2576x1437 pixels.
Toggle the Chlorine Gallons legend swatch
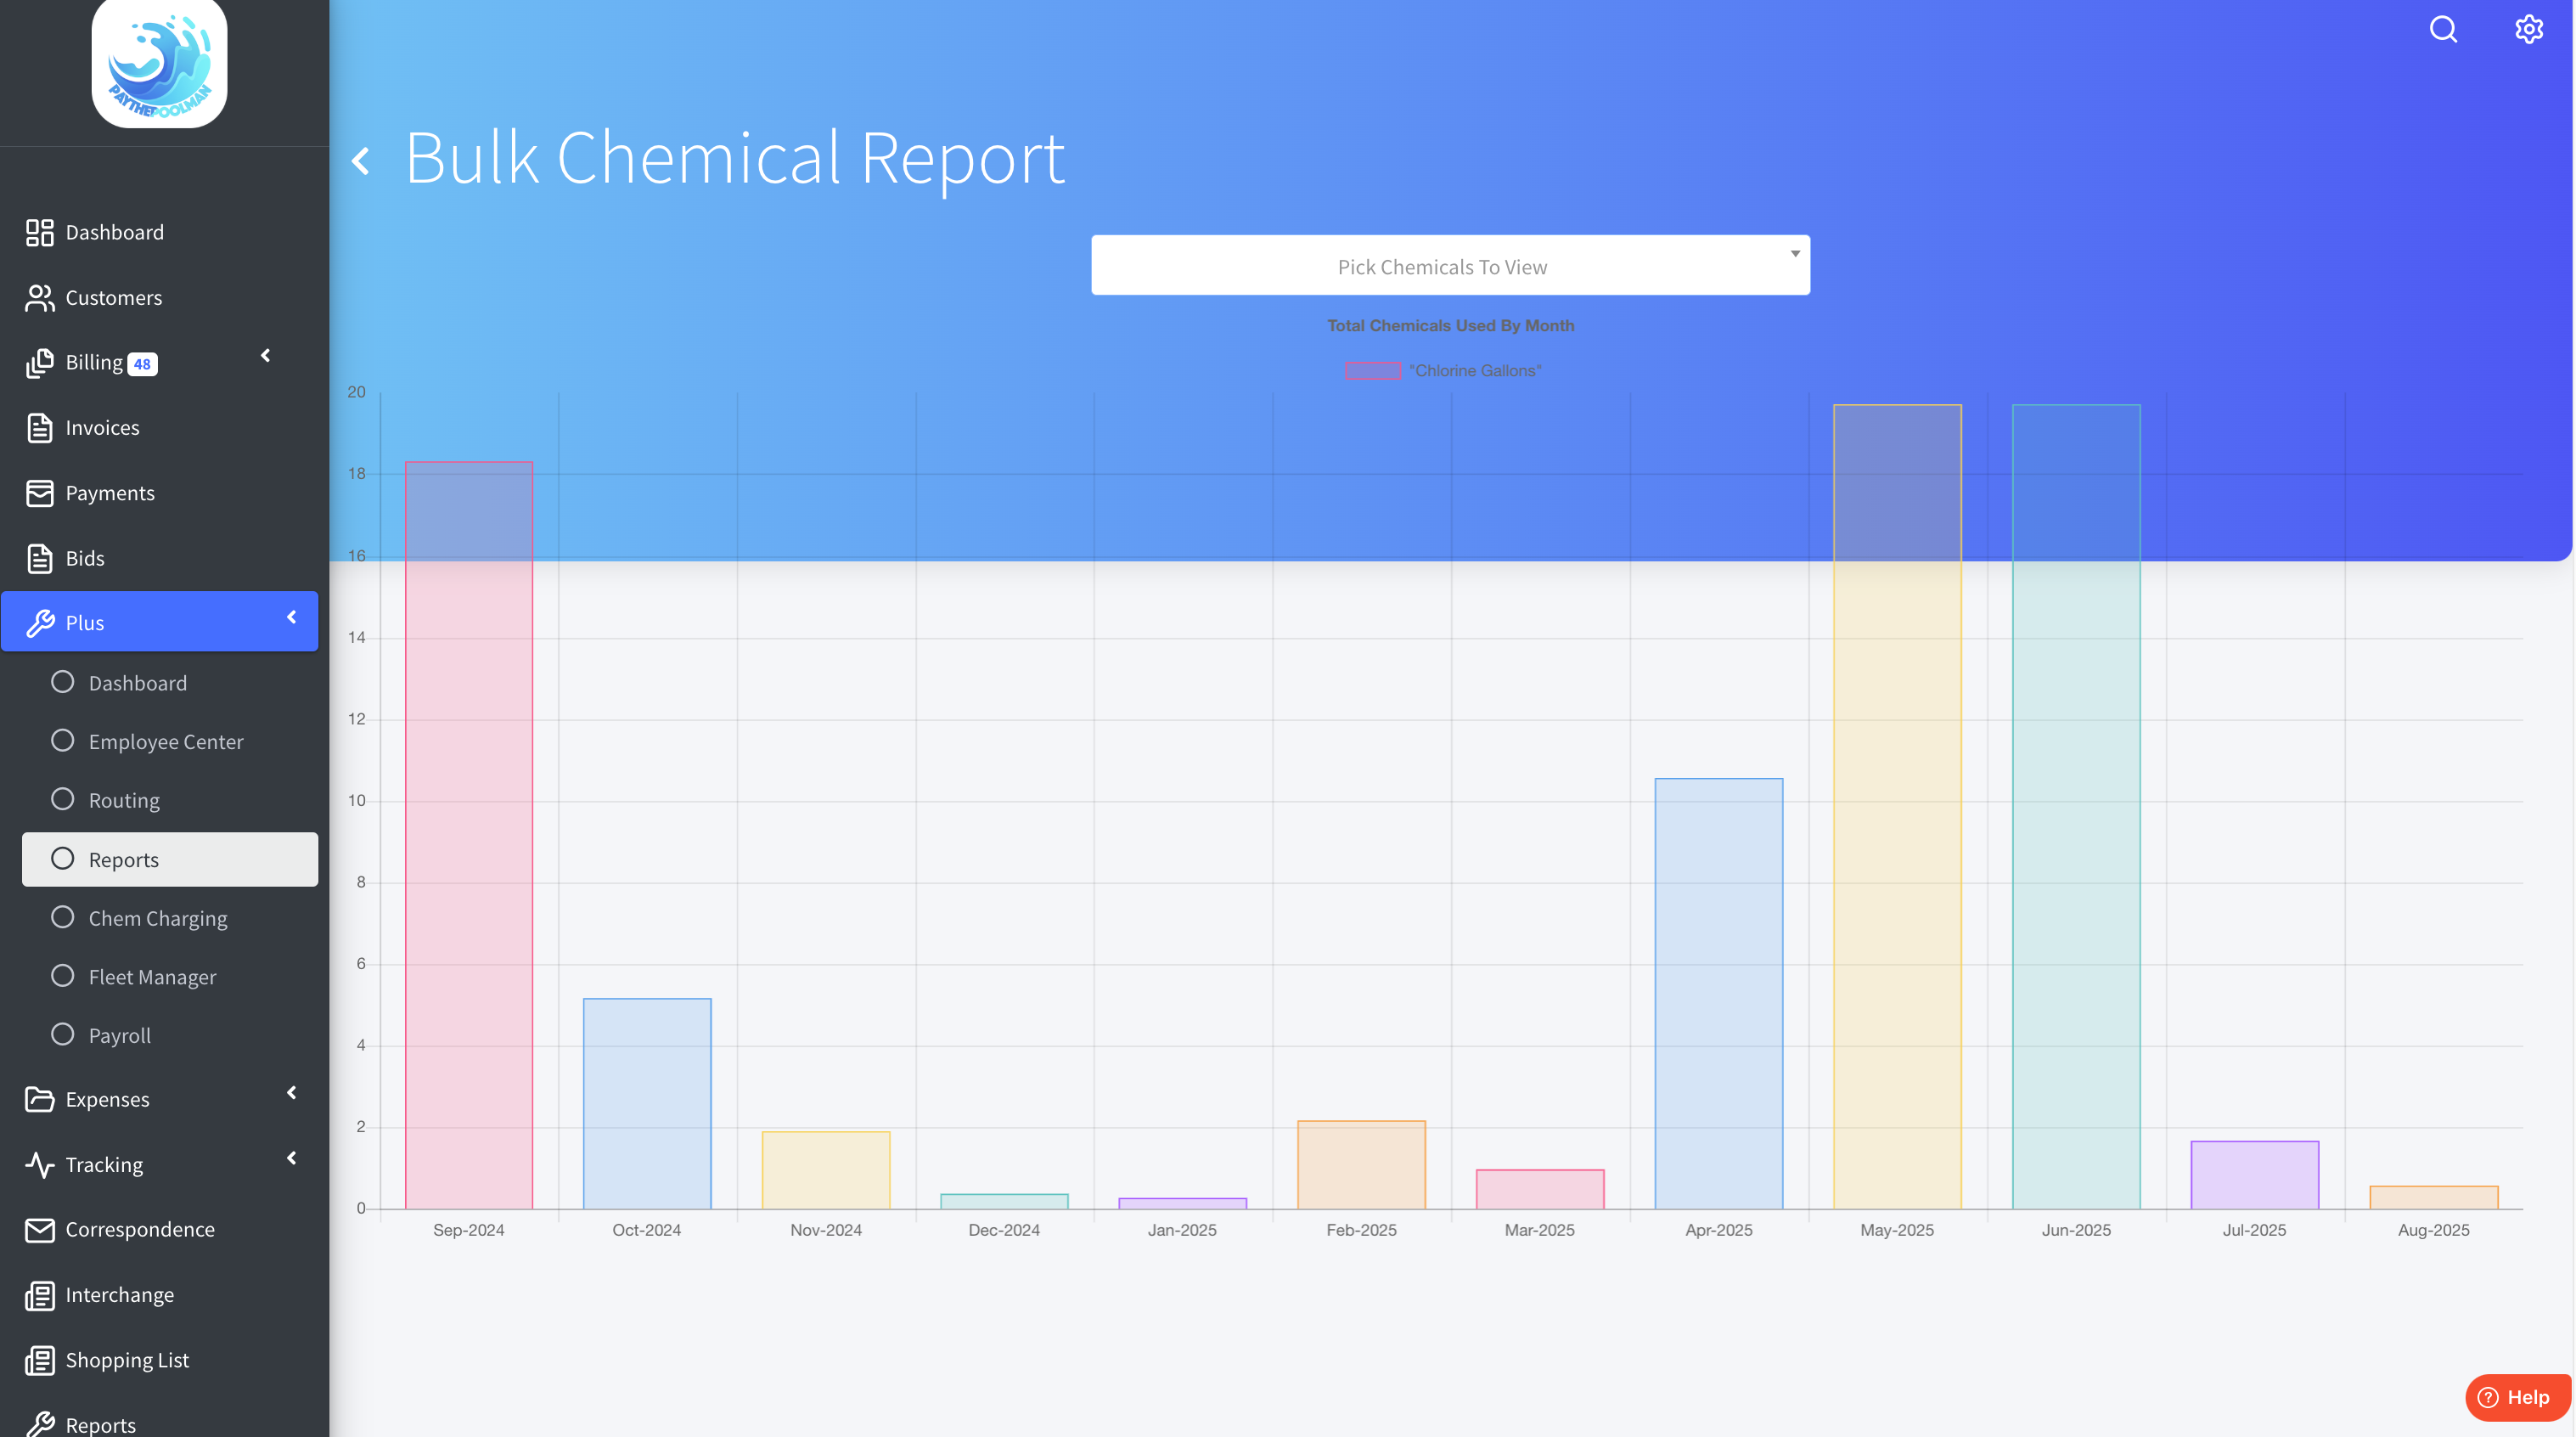coord(1372,371)
